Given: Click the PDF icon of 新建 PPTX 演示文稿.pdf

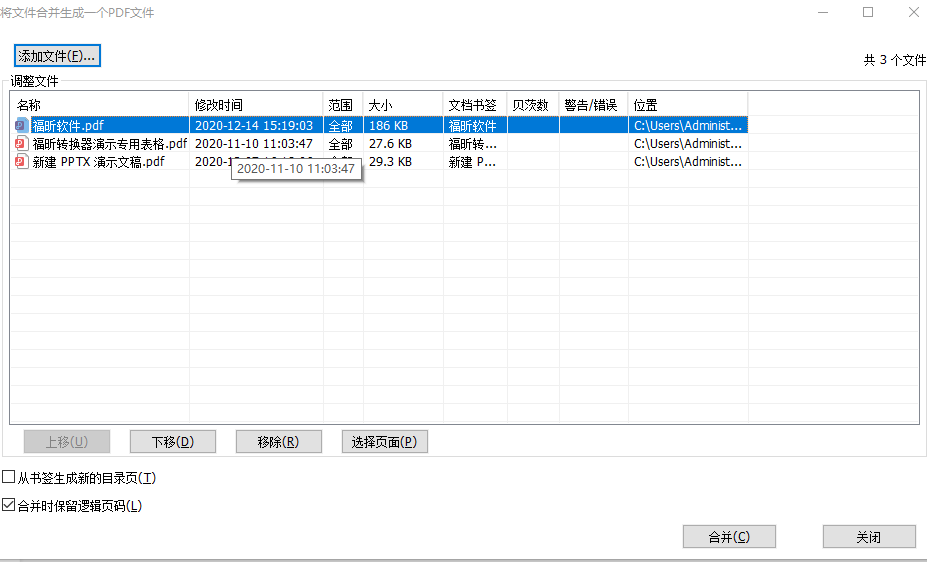Looking at the screenshot, I should point(22,161).
